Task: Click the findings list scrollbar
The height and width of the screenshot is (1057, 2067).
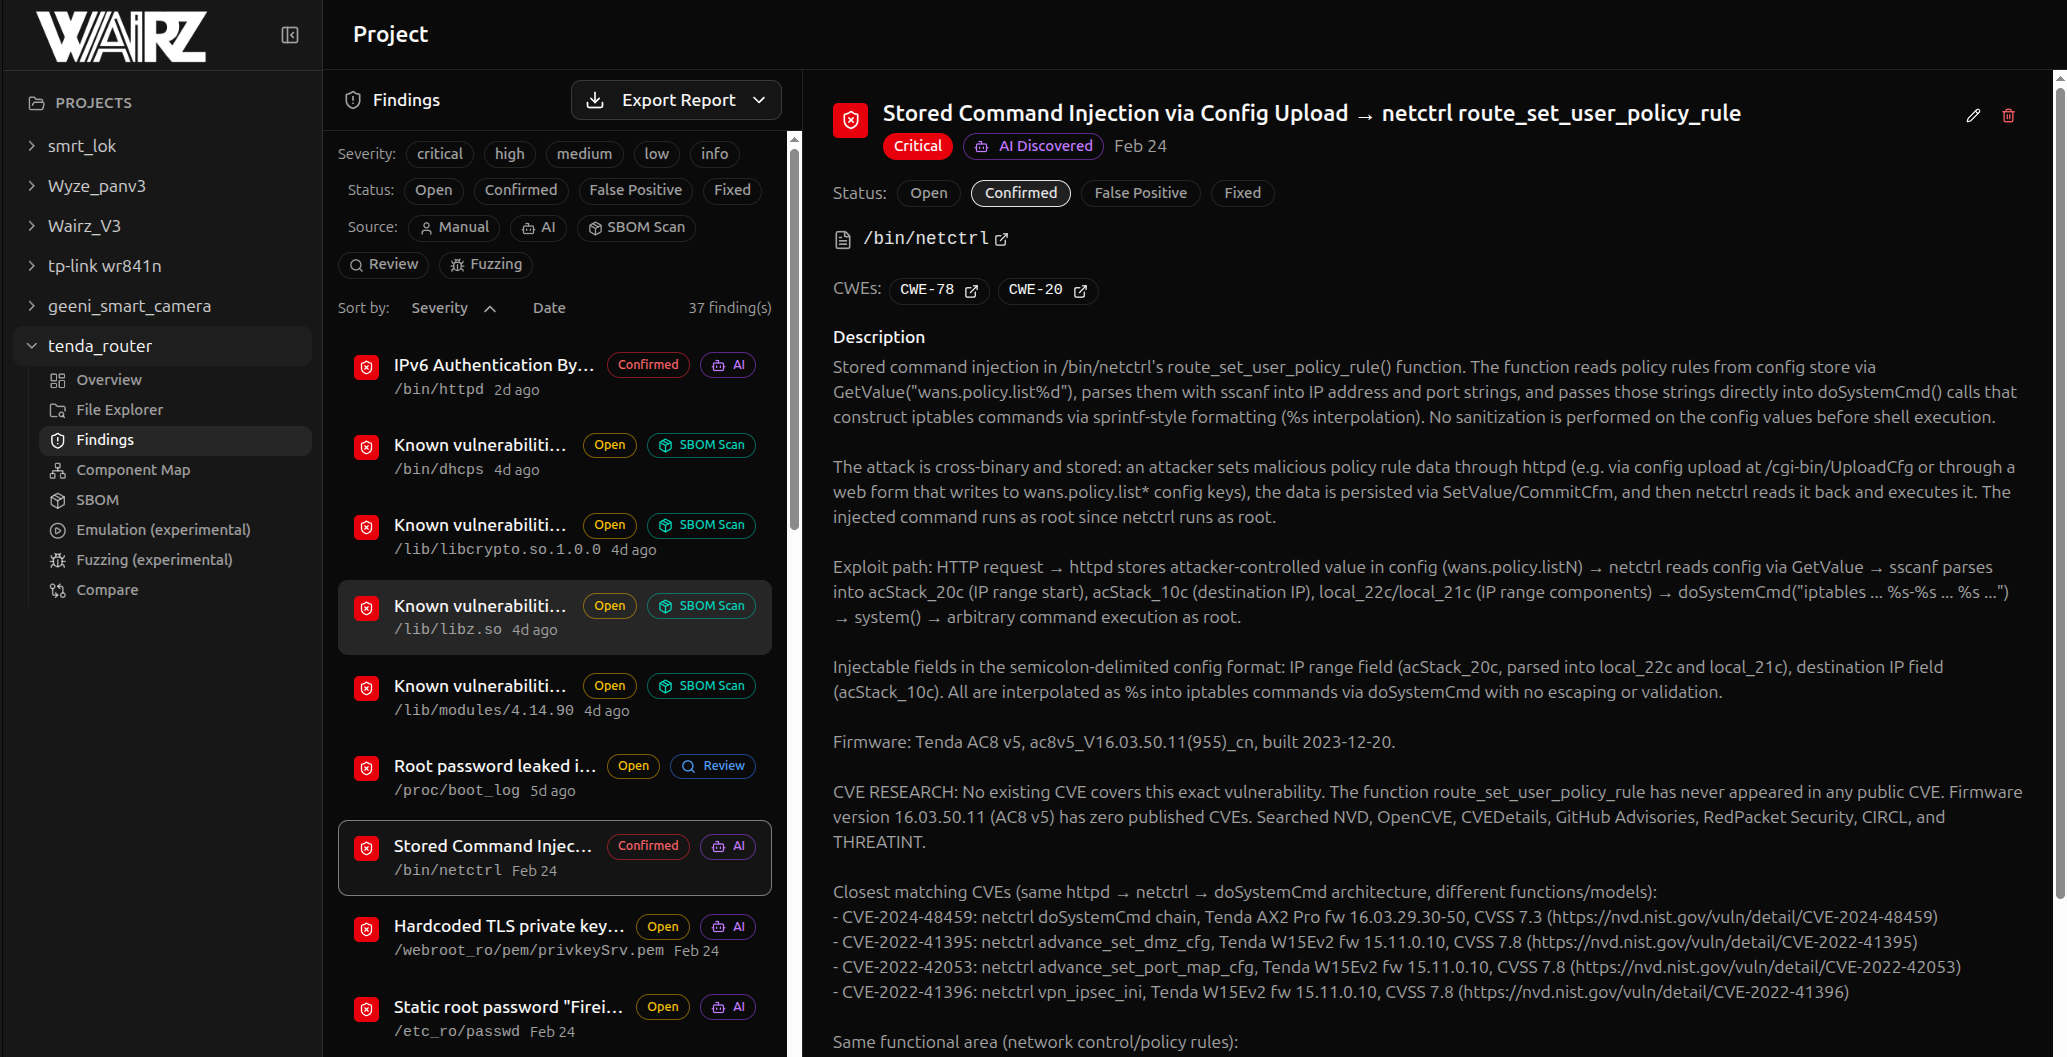Action: [795, 340]
